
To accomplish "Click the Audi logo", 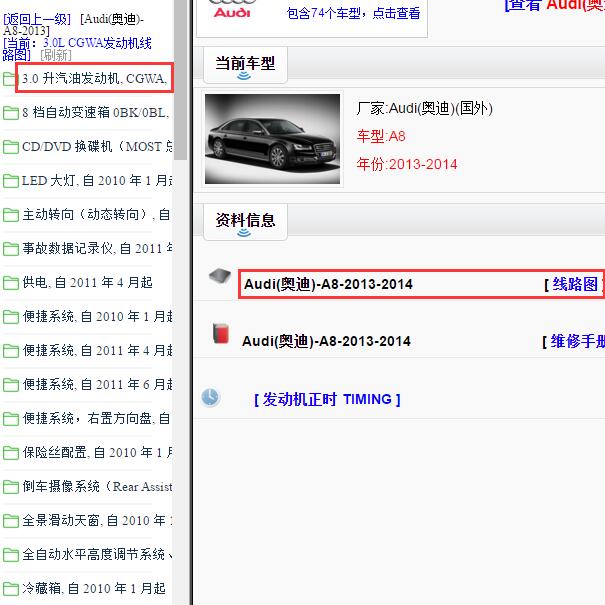I will pos(232,8).
